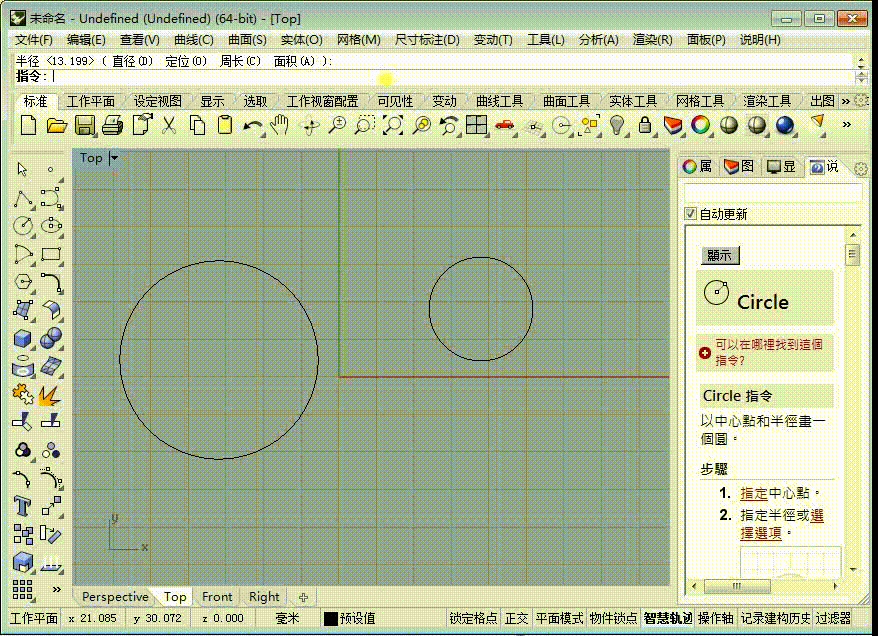The width and height of the screenshot is (878, 636).
Task: Toggle the 自动更新 checkbox
Action: [x=690, y=213]
